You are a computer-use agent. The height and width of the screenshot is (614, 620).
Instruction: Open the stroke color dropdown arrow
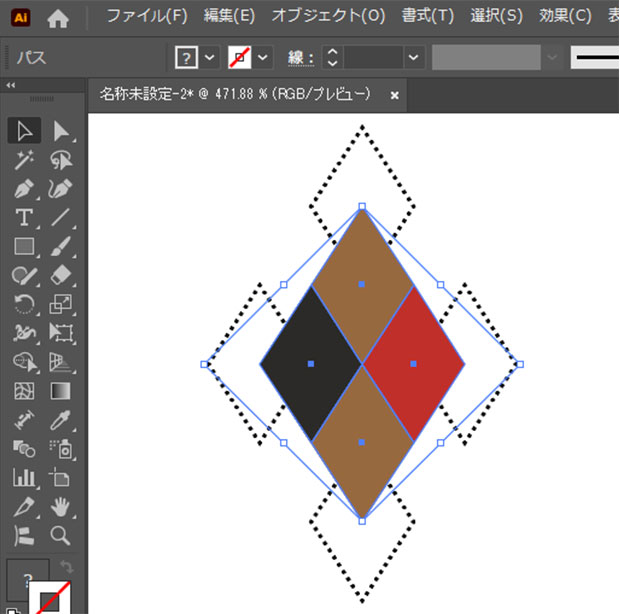264,57
